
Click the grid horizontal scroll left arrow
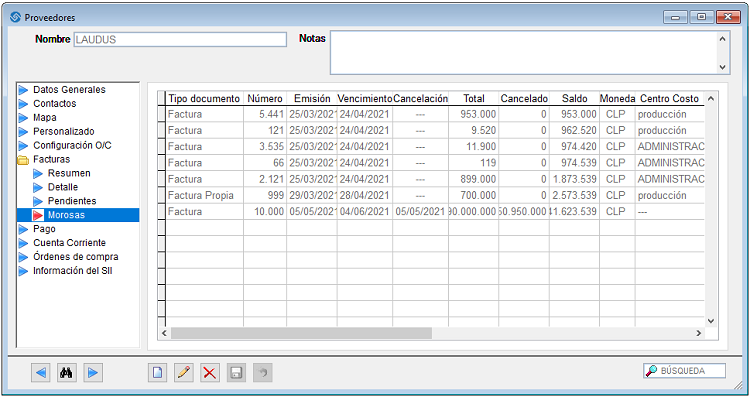[164, 333]
